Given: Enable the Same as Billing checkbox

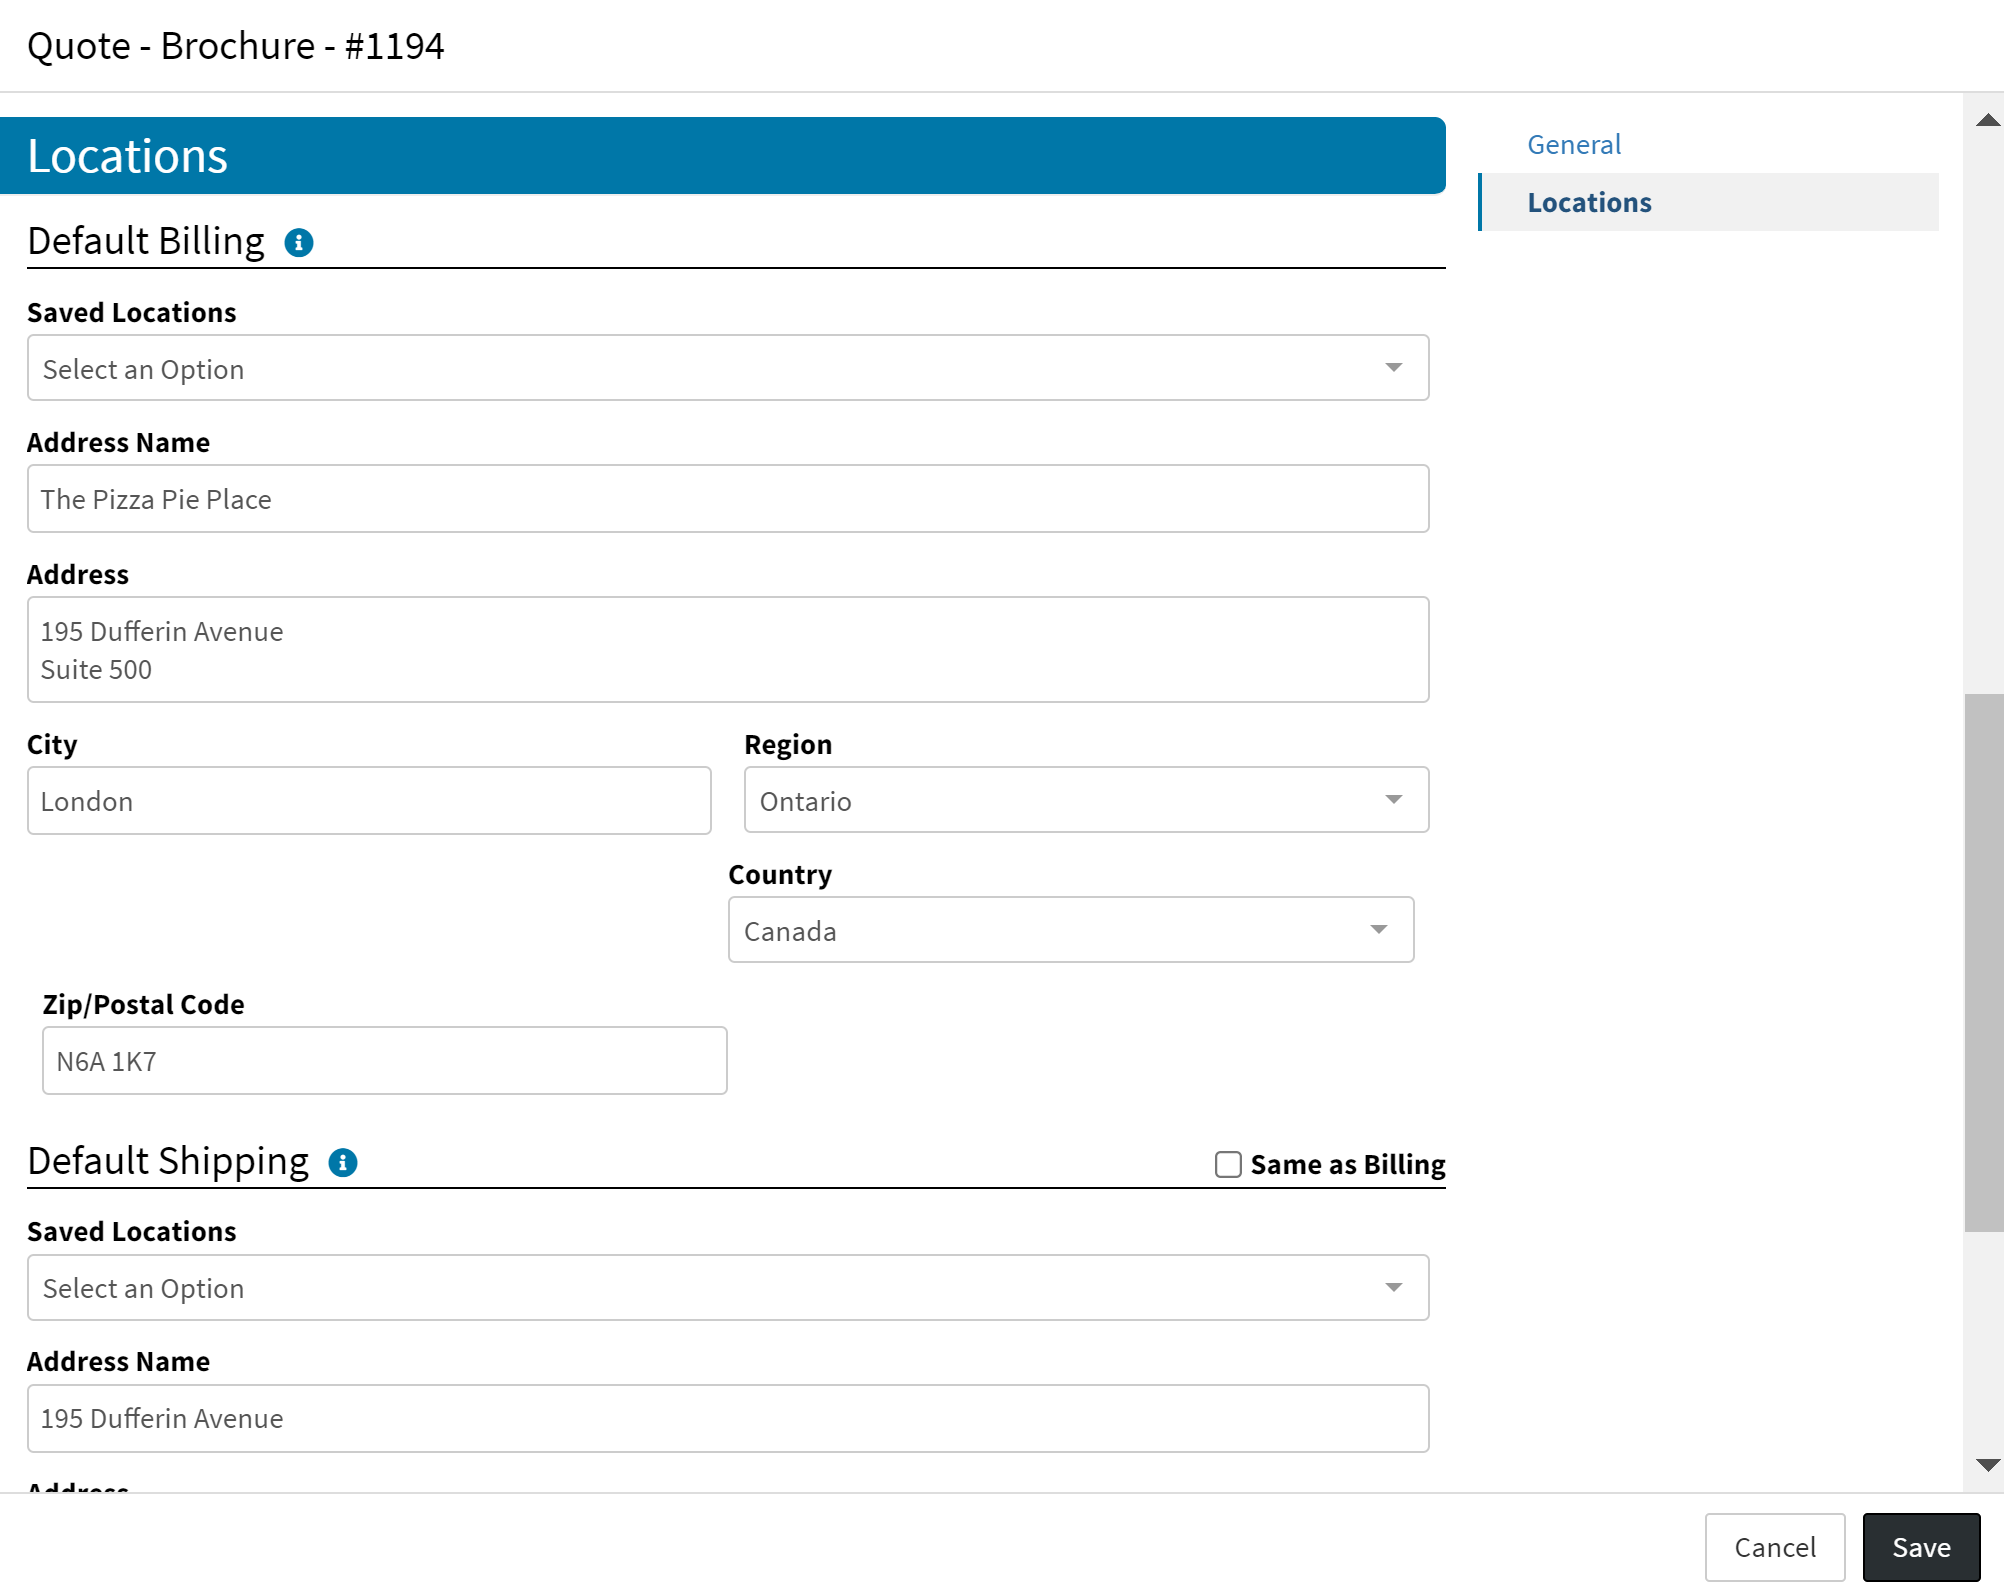Looking at the screenshot, I should click(x=1228, y=1165).
